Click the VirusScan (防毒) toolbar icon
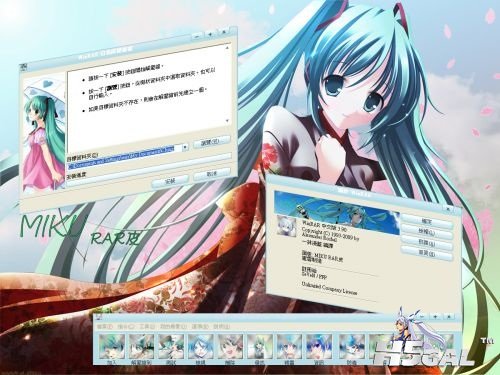500x375 pixels. [x=351, y=346]
